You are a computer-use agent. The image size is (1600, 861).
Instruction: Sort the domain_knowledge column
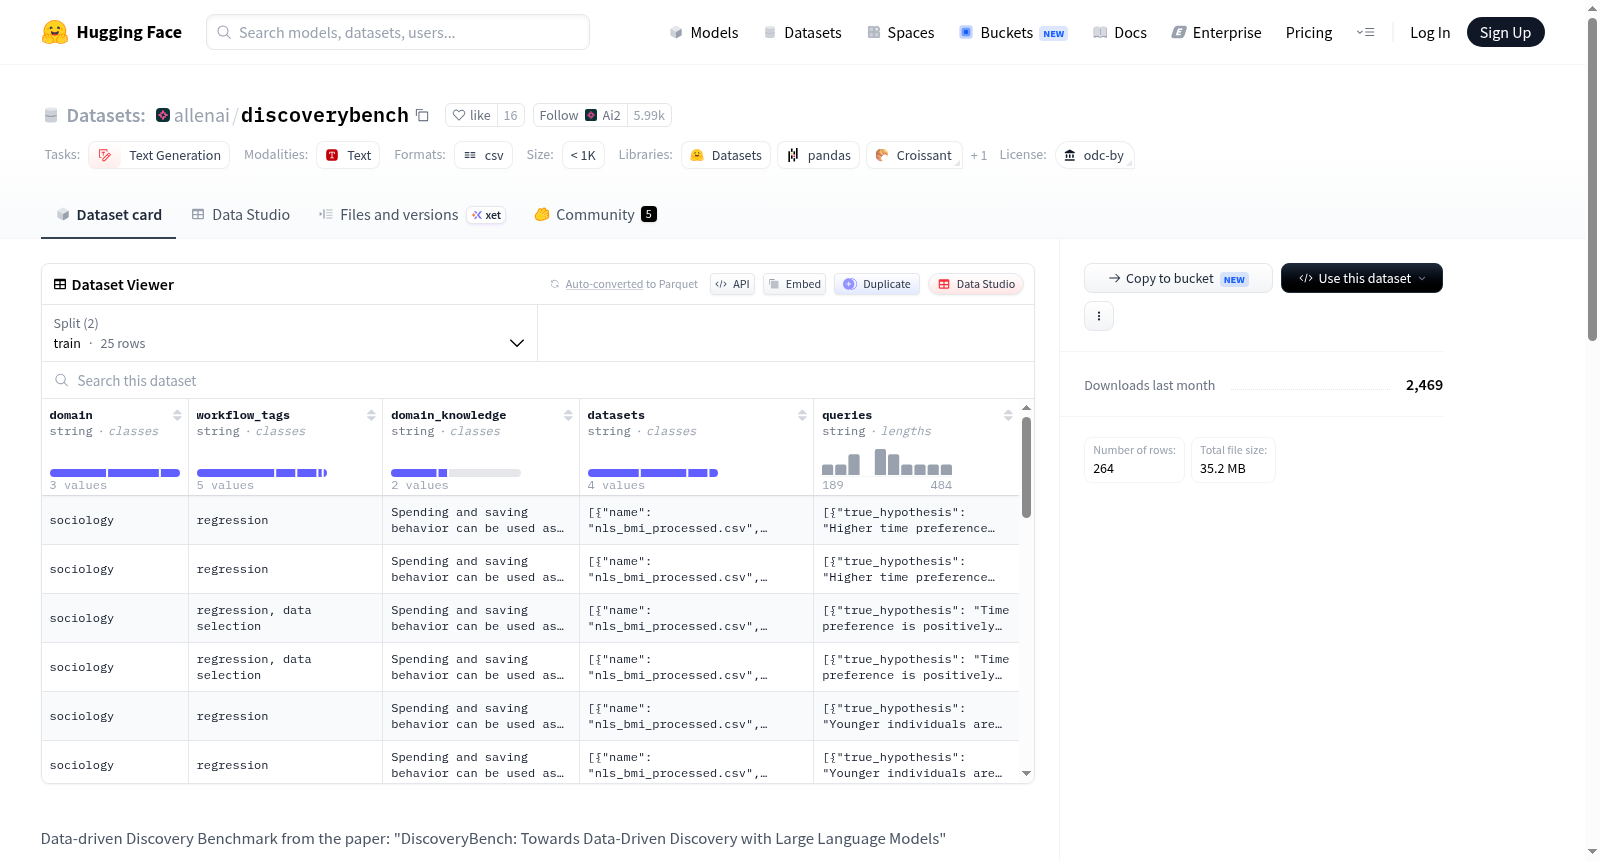(568, 415)
